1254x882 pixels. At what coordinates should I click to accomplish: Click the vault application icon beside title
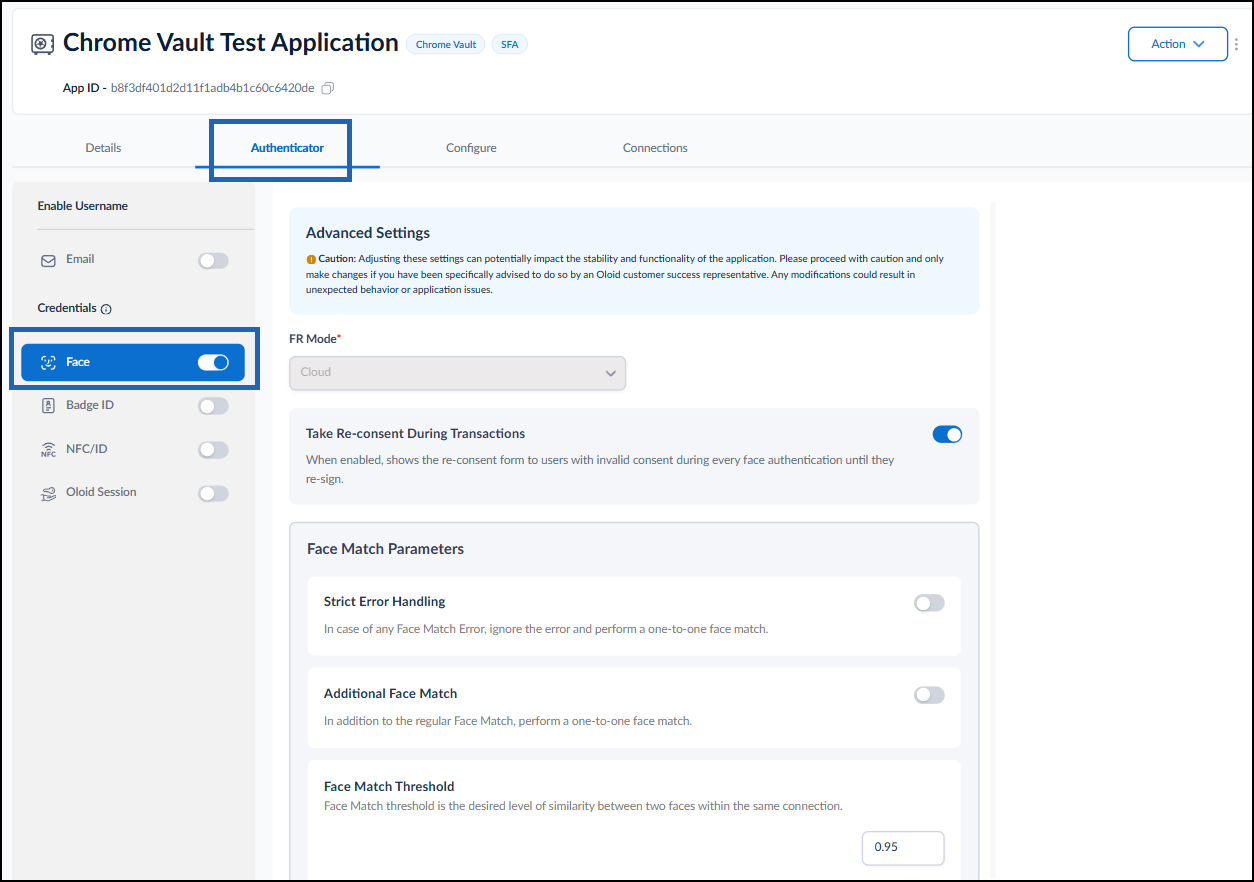click(x=42, y=44)
